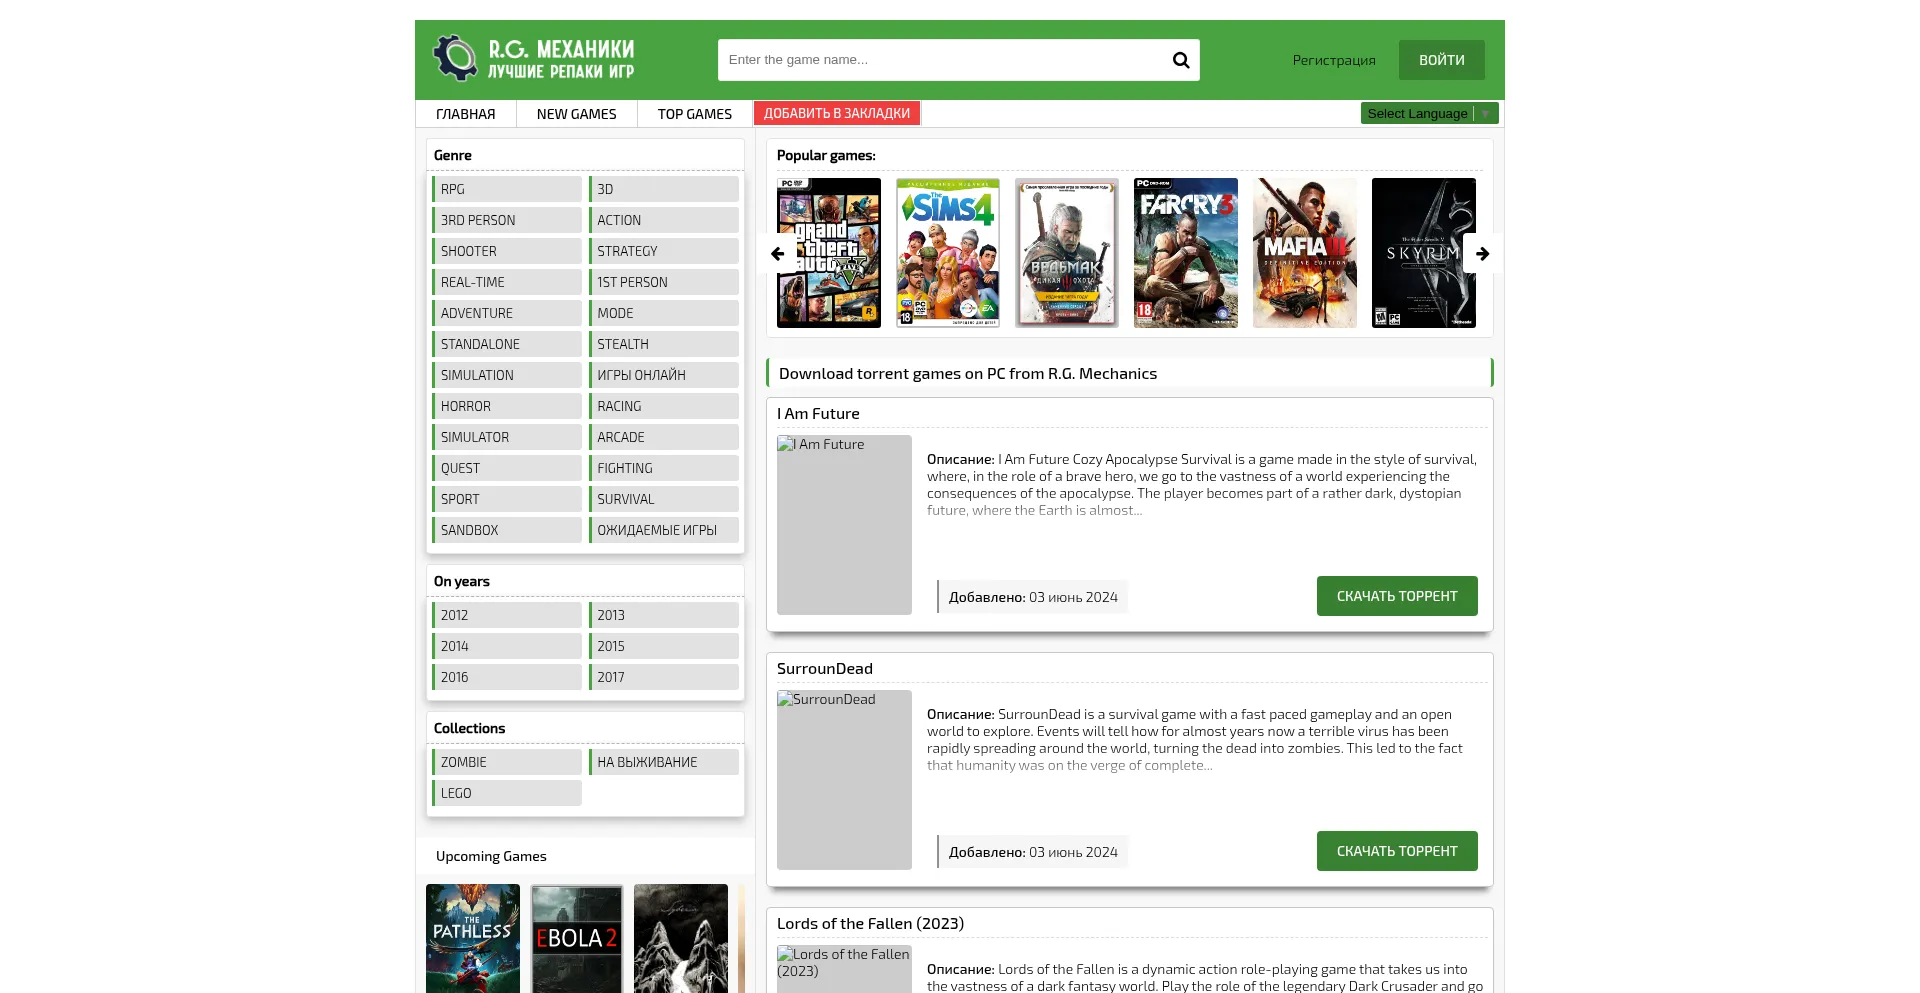Image resolution: width=1920 pixels, height=993 pixels.
Task: Open the Регистрация registration link
Action: click(x=1333, y=60)
